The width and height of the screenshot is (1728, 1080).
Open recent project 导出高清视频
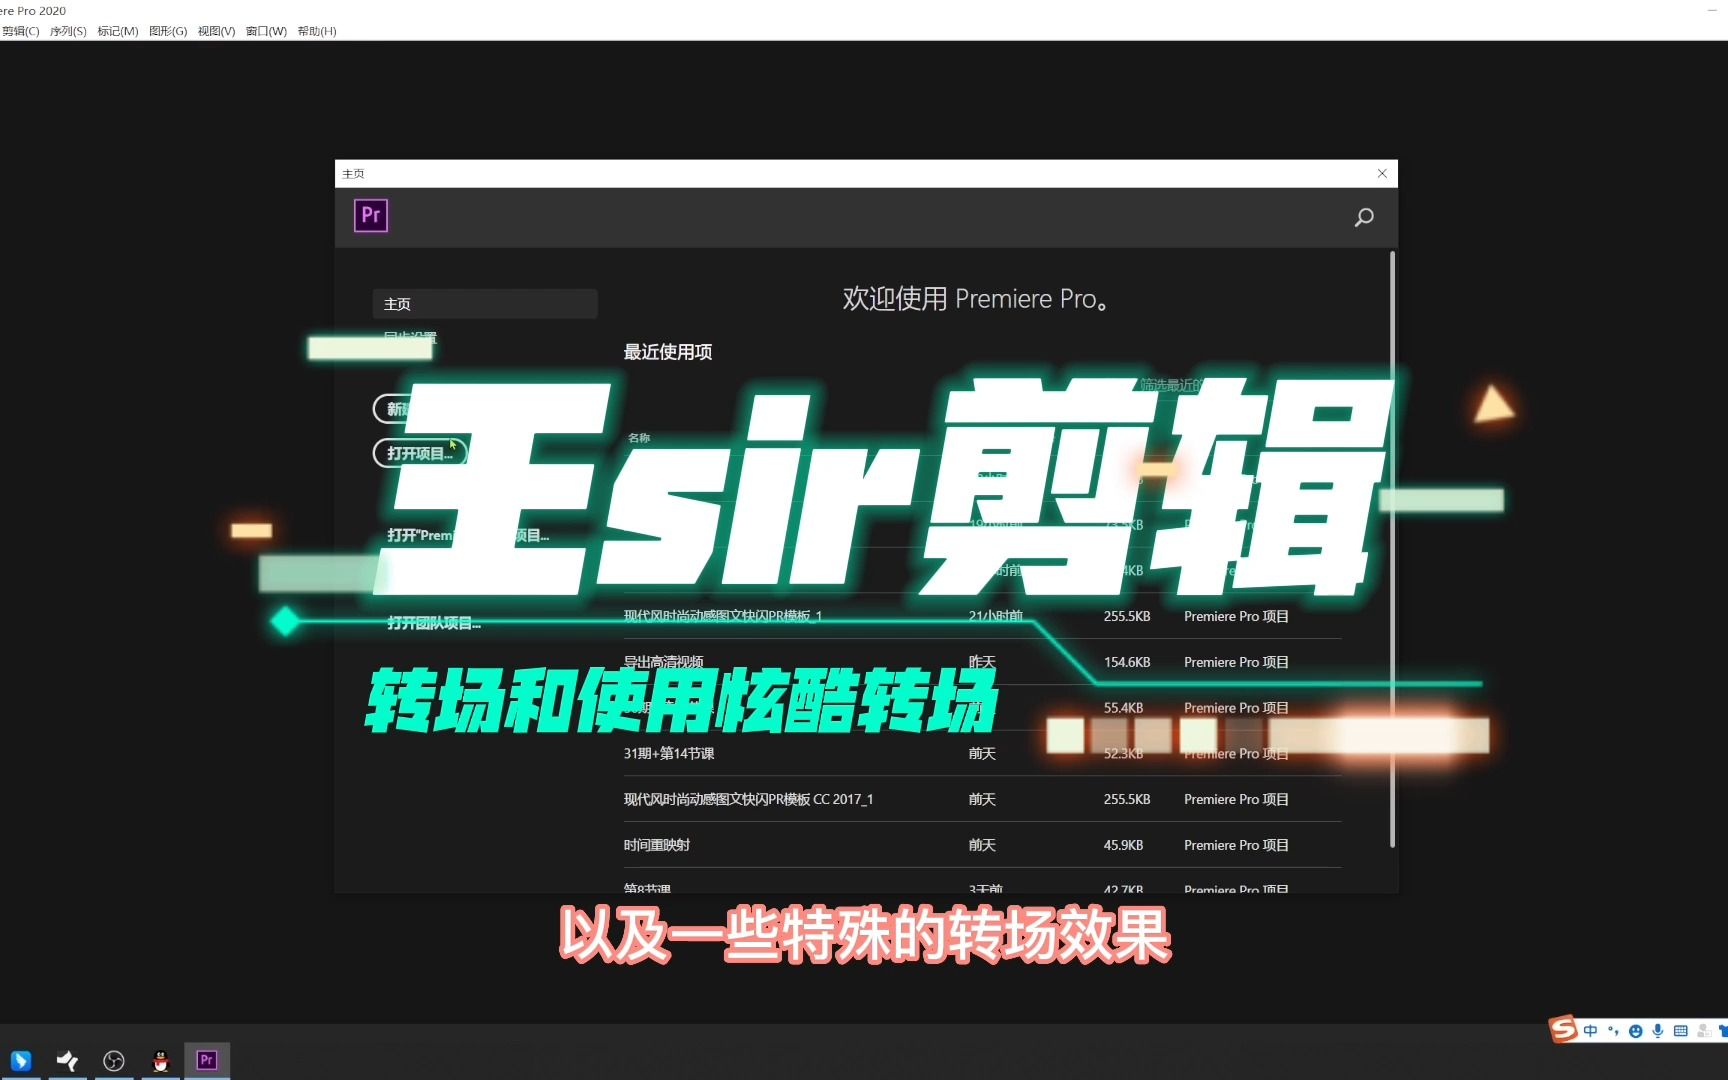[664, 662]
